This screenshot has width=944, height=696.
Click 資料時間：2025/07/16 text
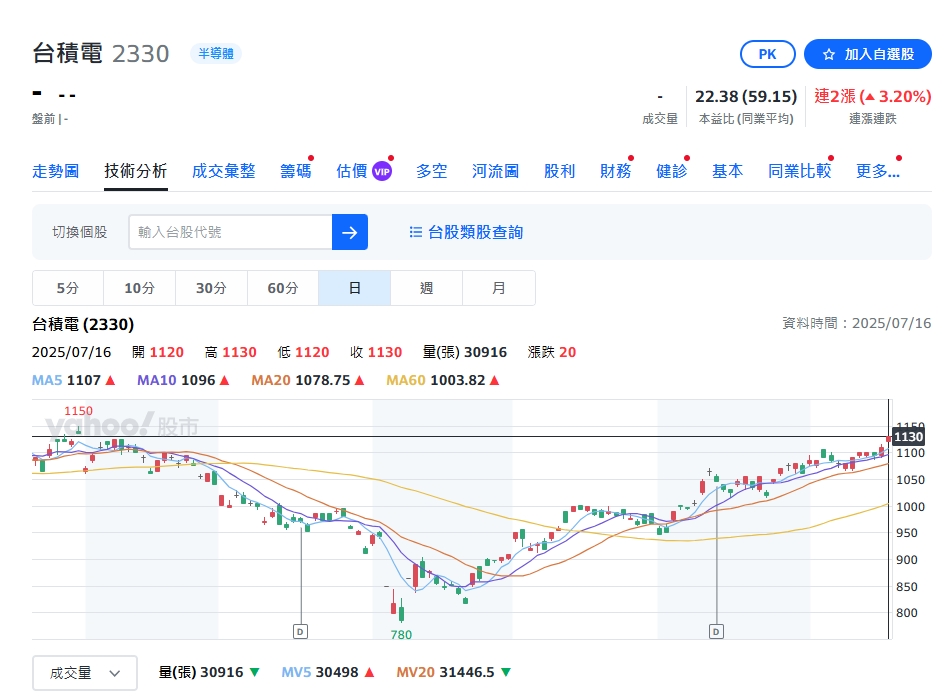(x=856, y=323)
